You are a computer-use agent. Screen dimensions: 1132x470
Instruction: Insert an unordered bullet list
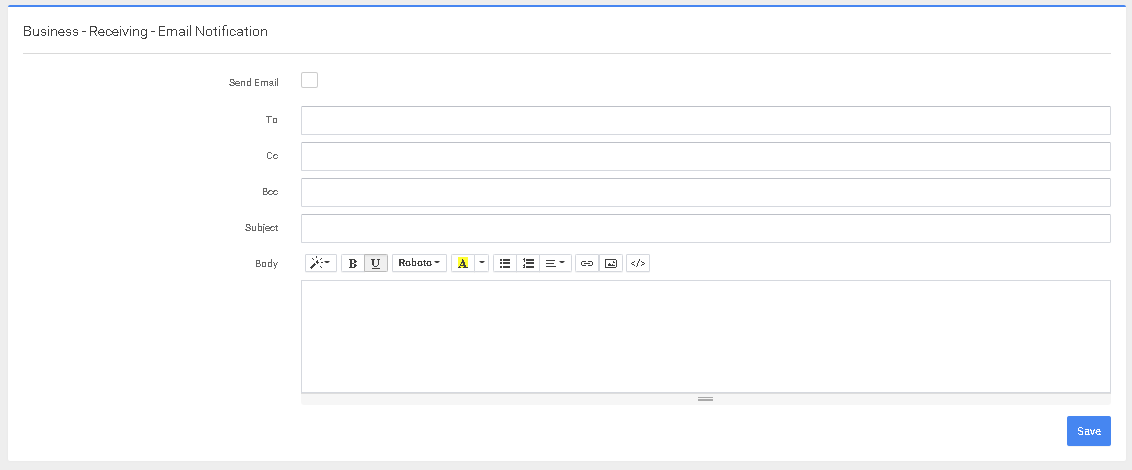[505, 263]
